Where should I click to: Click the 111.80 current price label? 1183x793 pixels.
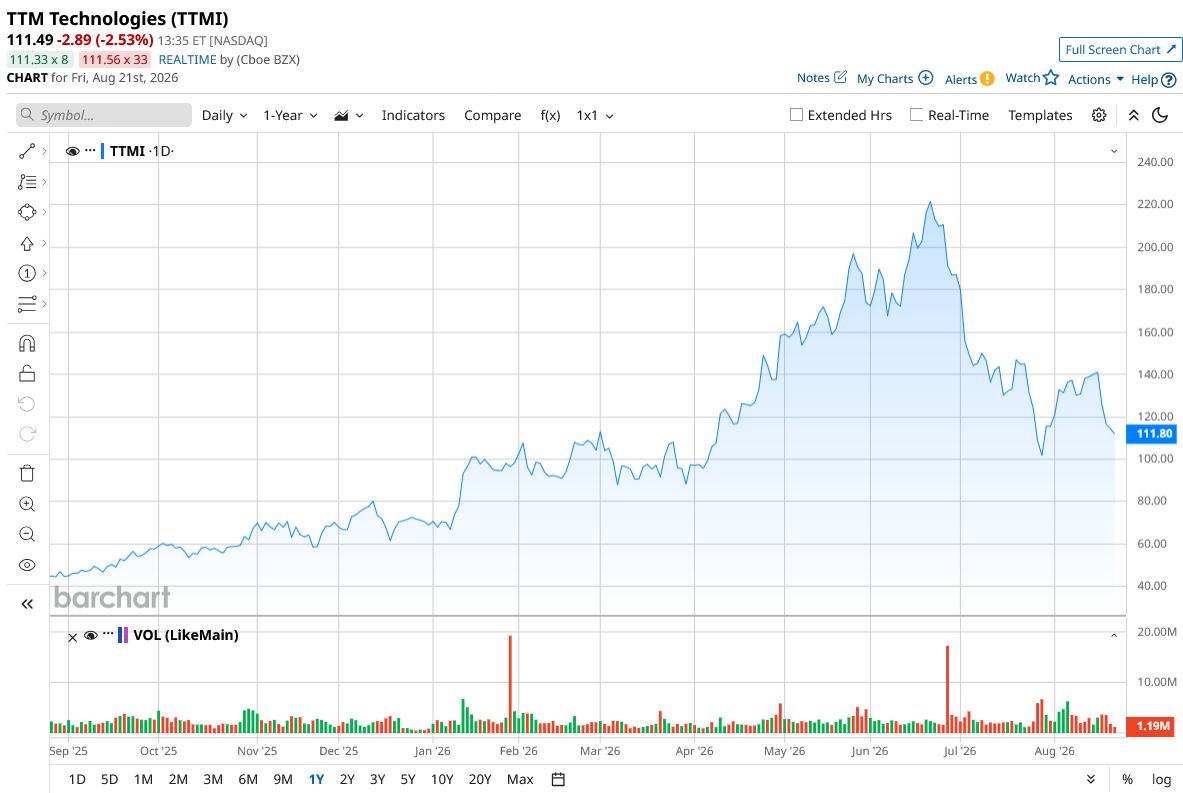tap(1151, 433)
